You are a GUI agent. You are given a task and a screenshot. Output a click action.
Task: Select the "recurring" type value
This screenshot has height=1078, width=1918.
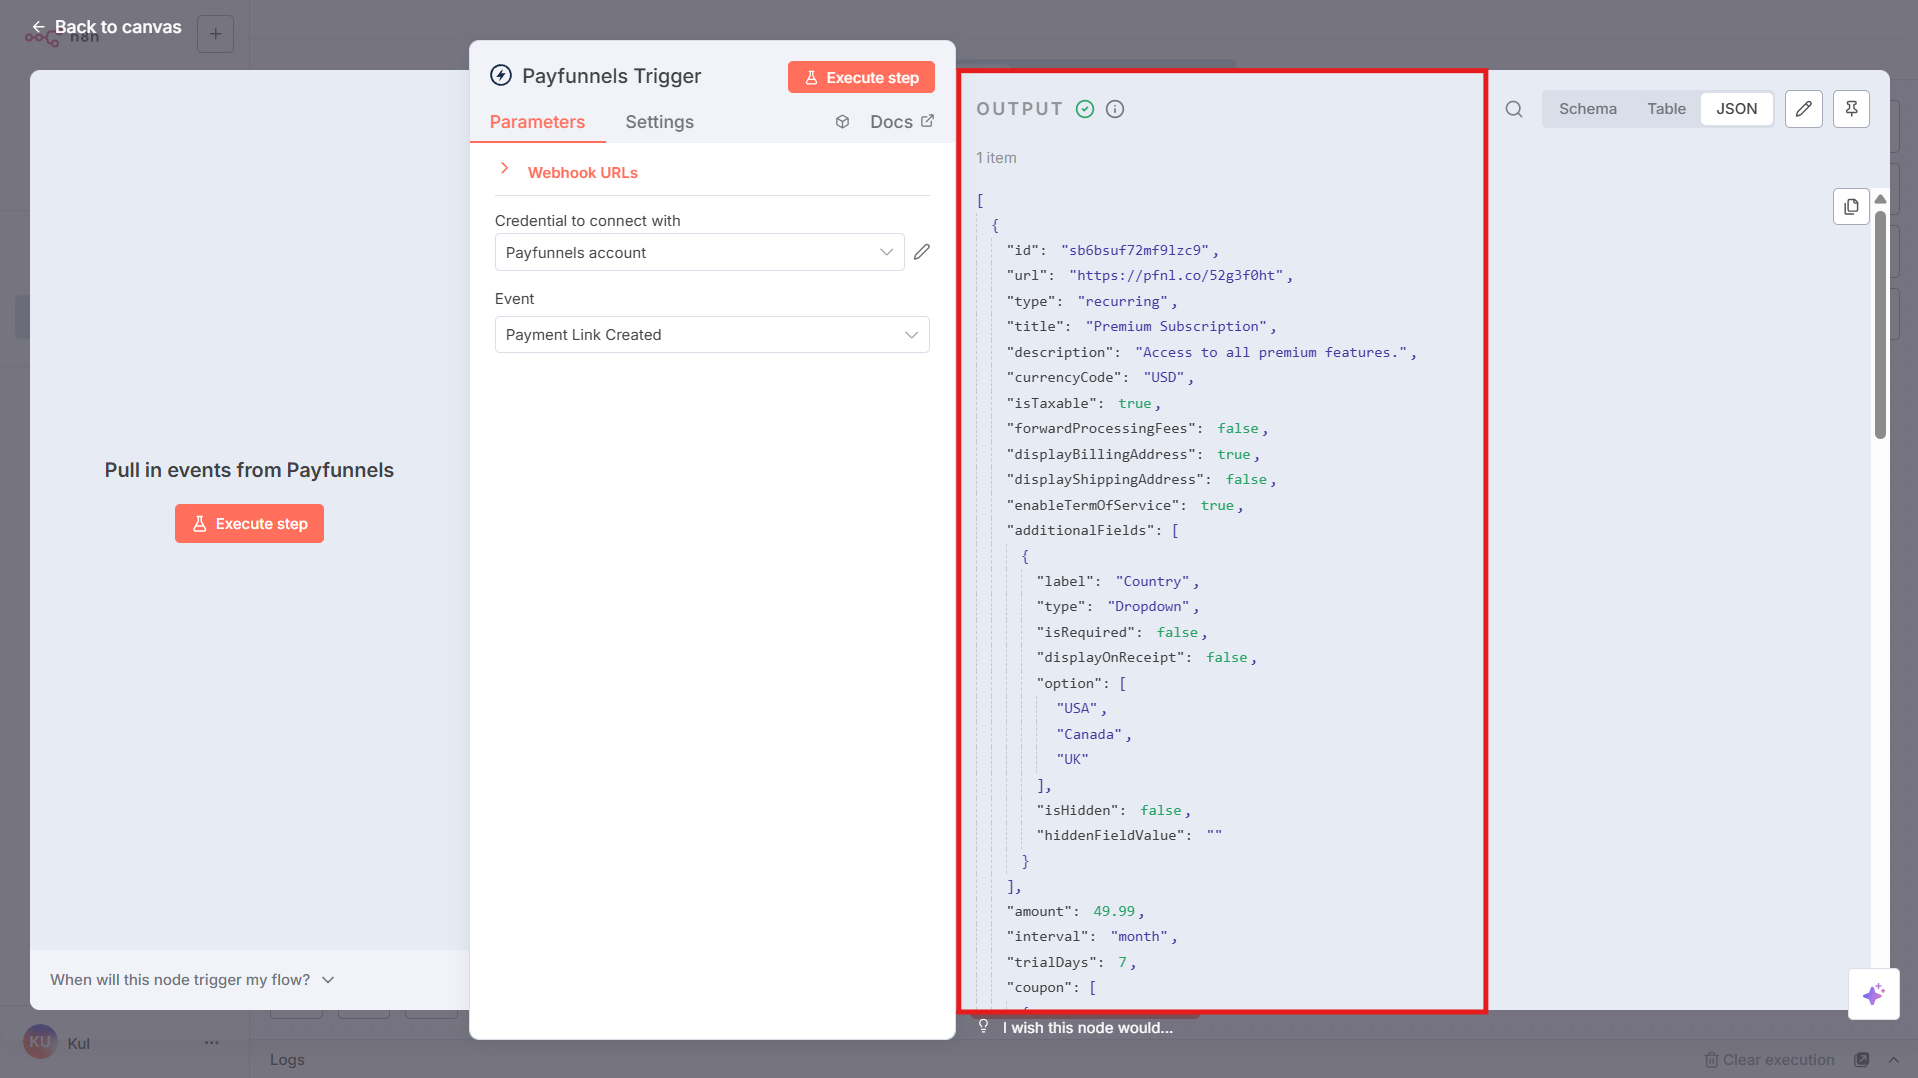(x=1122, y=301)
